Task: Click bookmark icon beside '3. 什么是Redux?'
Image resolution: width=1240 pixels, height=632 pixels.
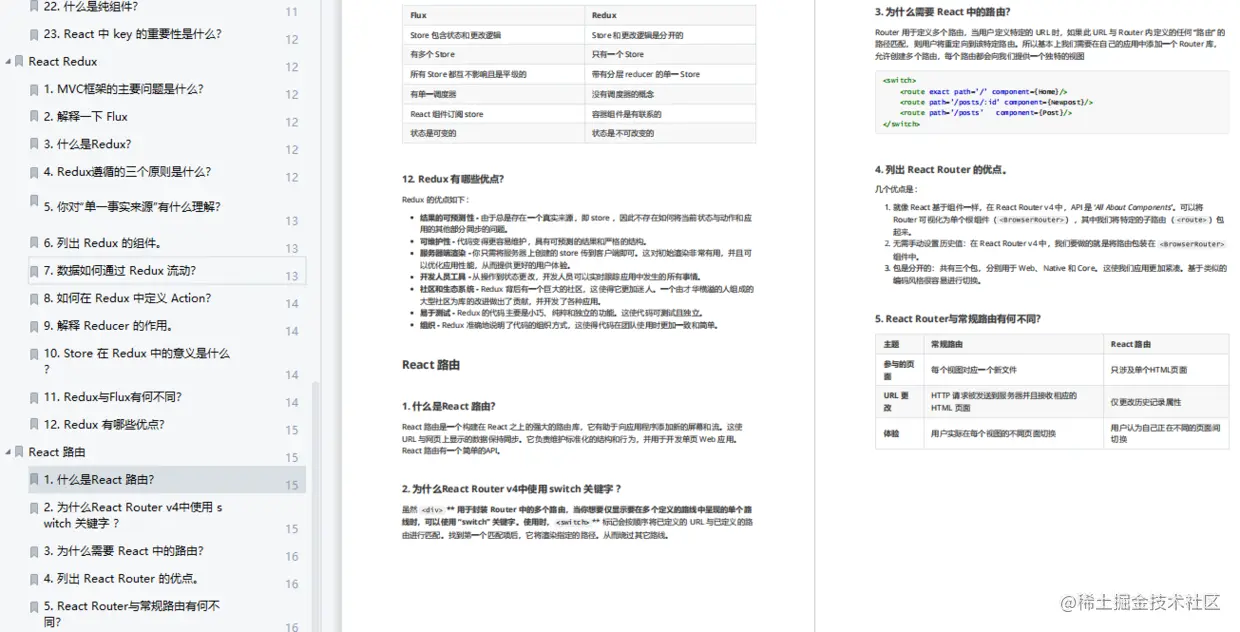Action: [x=35, y=144]
